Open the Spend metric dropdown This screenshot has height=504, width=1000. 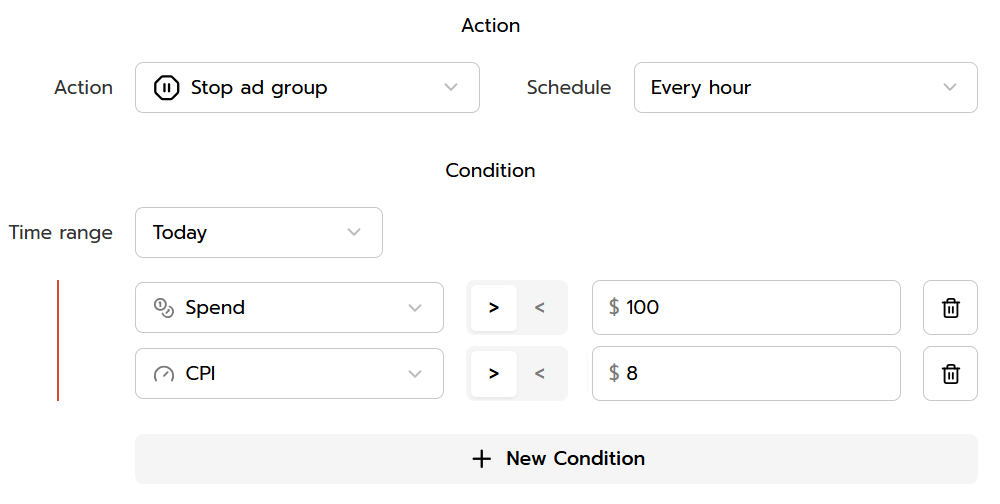pos(289,307)
